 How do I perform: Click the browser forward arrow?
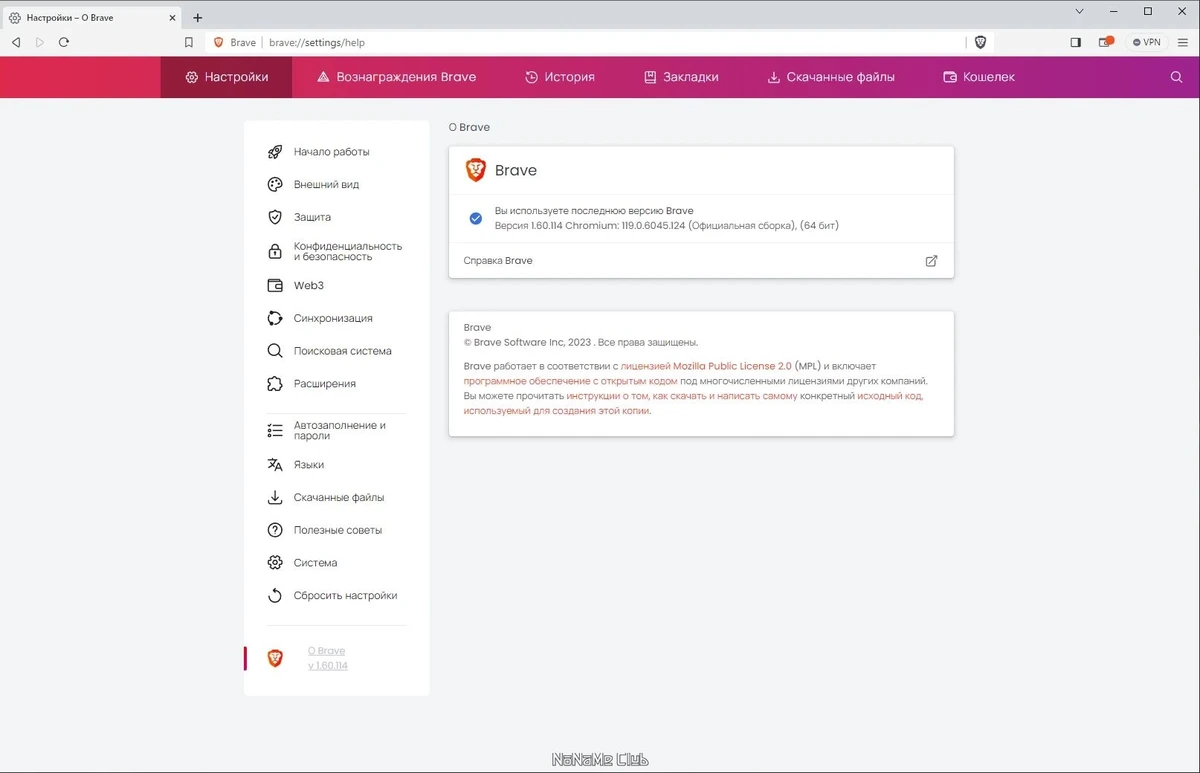click(40, 42)
